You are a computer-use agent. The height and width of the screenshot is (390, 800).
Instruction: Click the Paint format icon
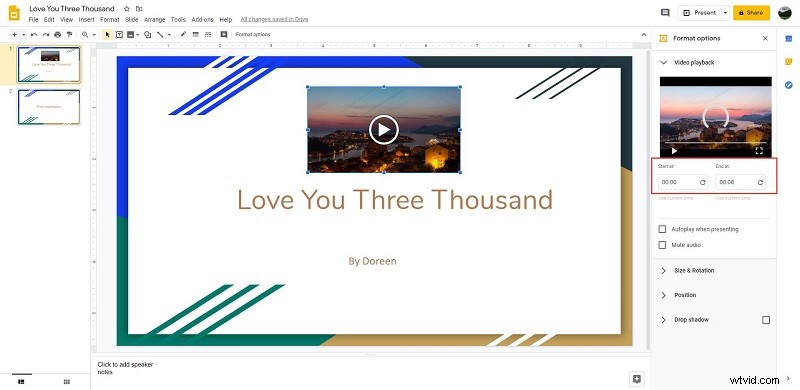coord(69,35)
